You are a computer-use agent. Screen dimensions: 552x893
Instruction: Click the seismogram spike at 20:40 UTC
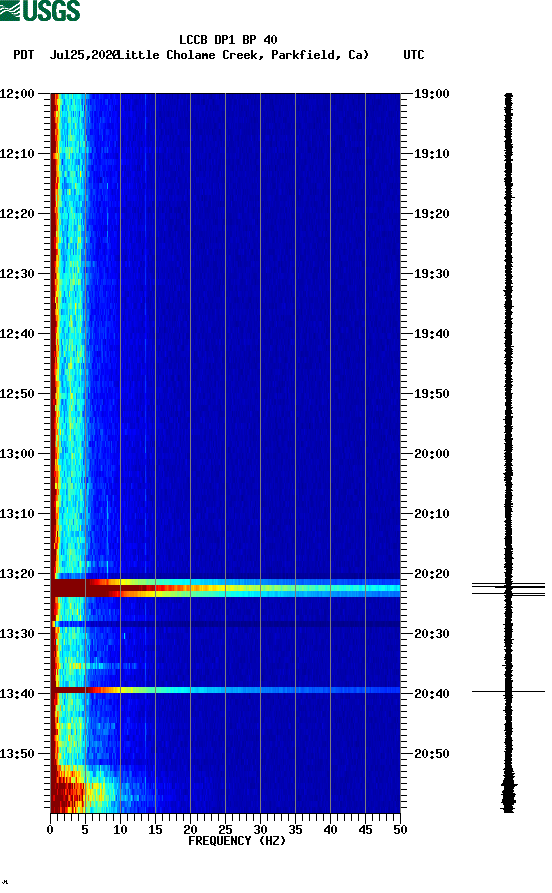(x=508, y=691)
